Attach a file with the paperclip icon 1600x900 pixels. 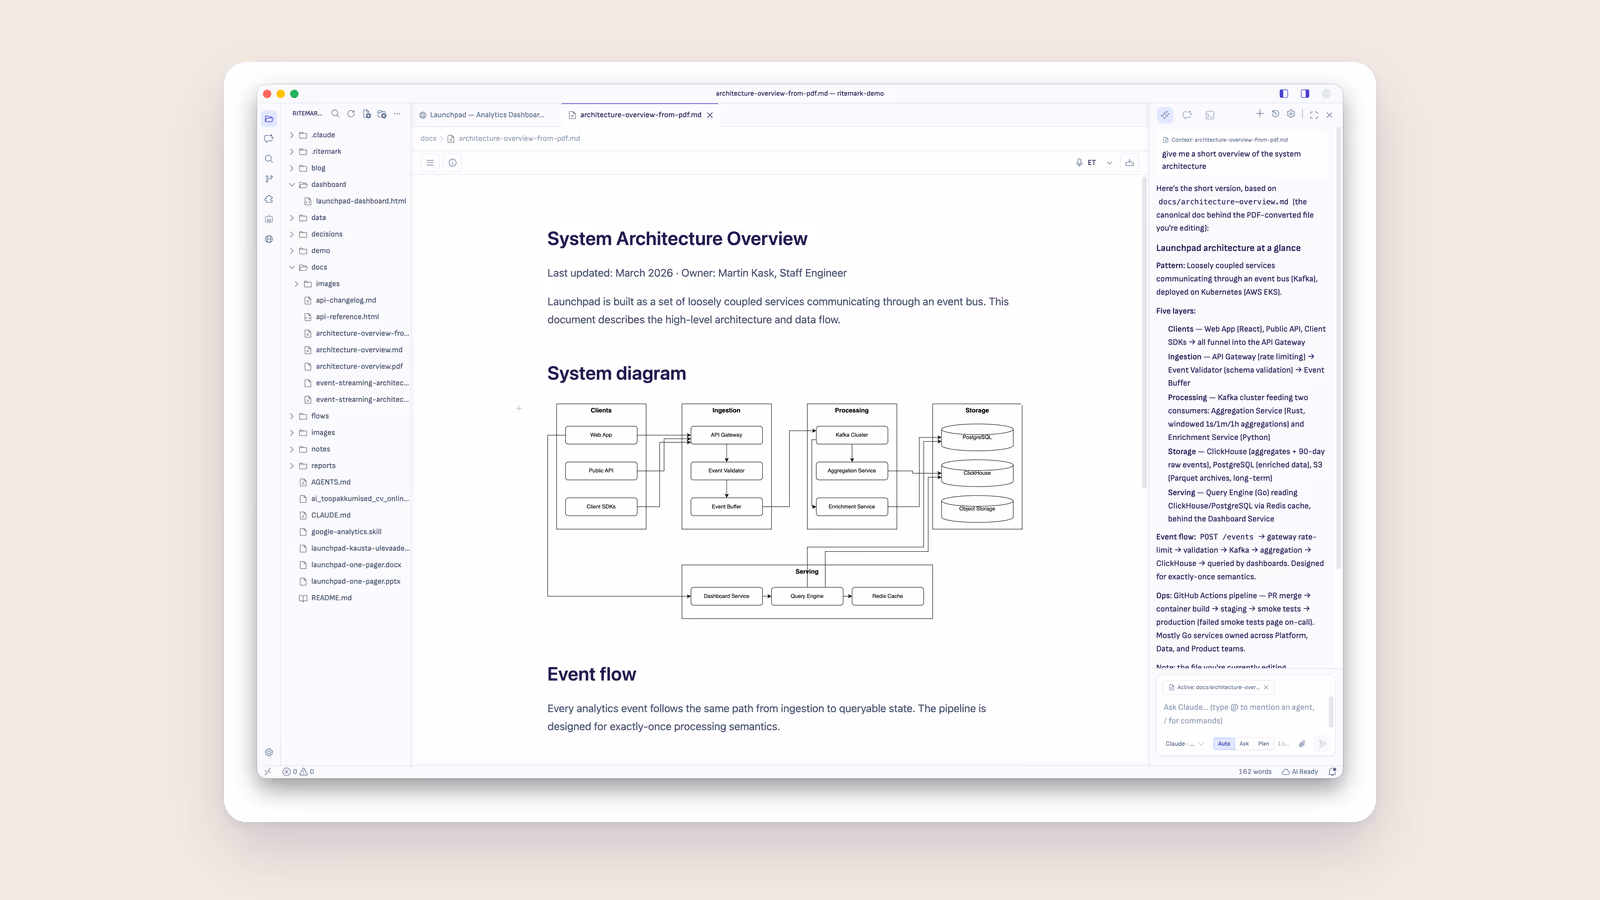[1302, 744]
